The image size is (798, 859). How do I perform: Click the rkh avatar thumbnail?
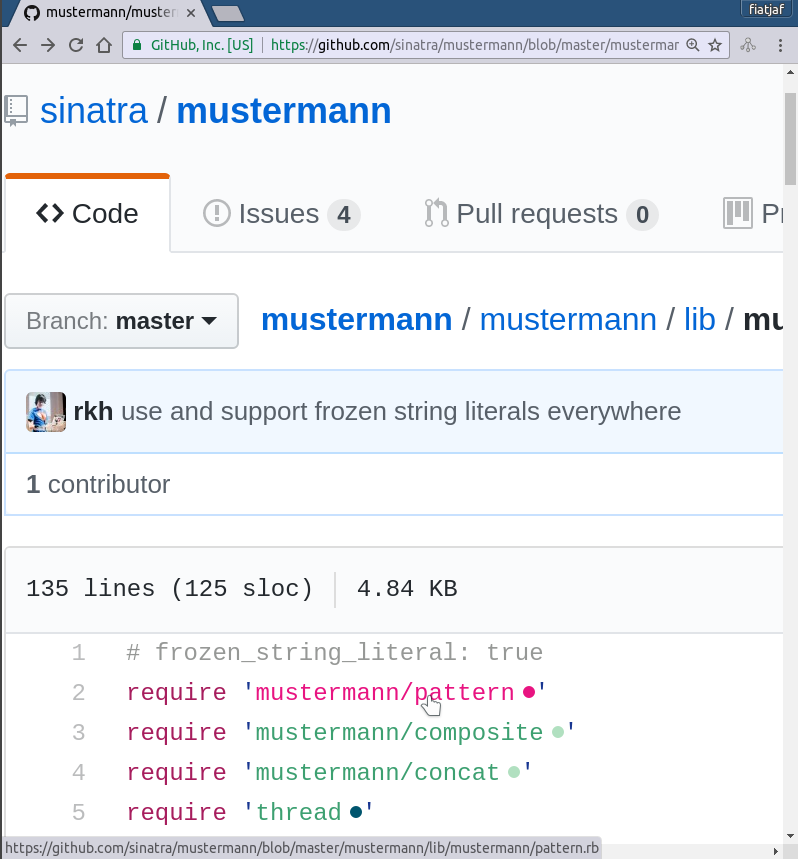[46, 412]
